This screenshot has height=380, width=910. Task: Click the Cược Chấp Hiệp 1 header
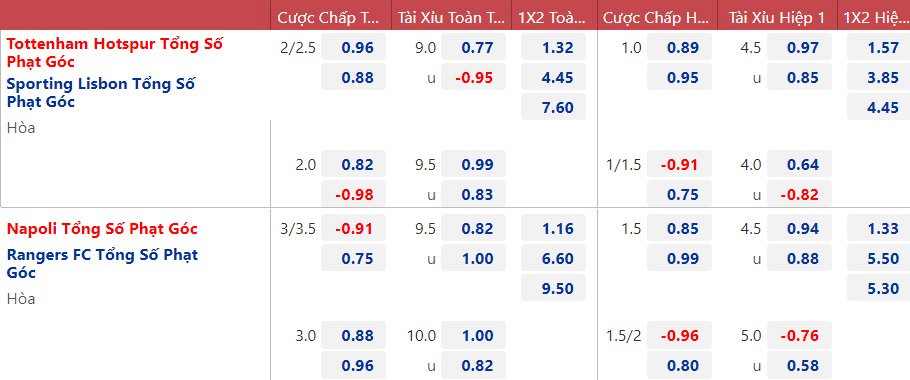click(657, 17)
